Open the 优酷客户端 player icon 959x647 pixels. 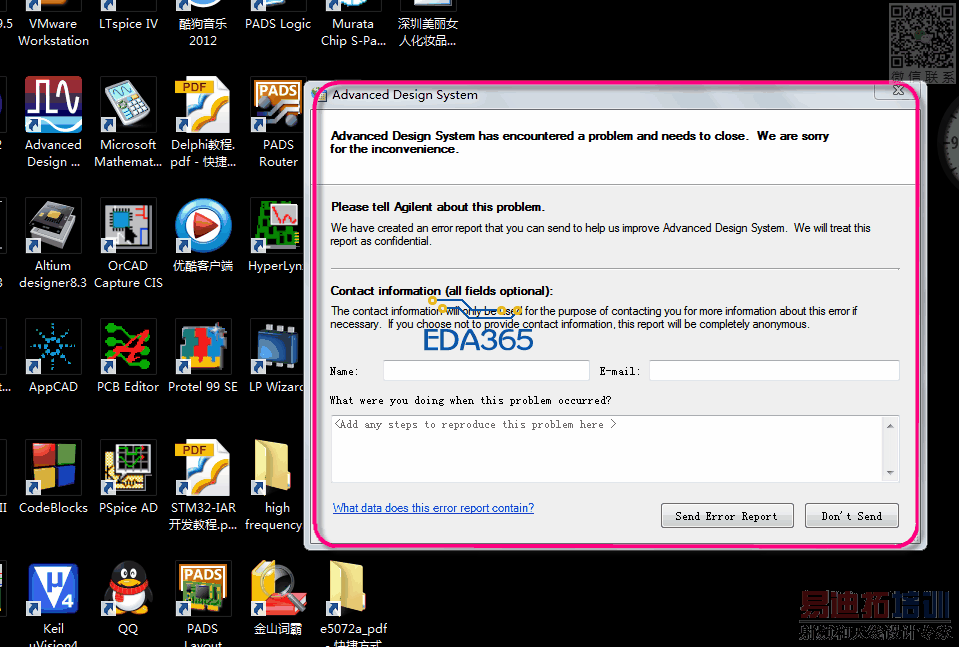pos(202,235)
